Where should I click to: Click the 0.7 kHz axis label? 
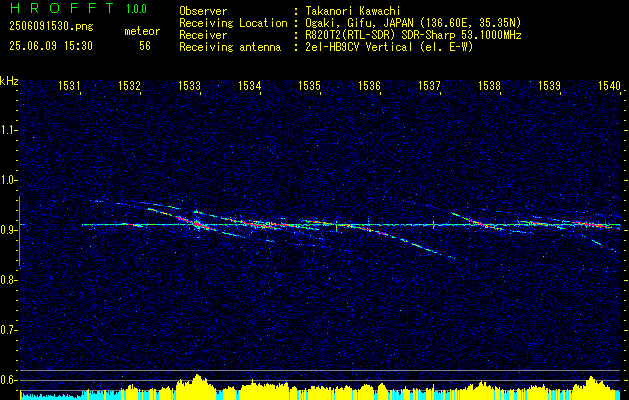click(8, 330)
